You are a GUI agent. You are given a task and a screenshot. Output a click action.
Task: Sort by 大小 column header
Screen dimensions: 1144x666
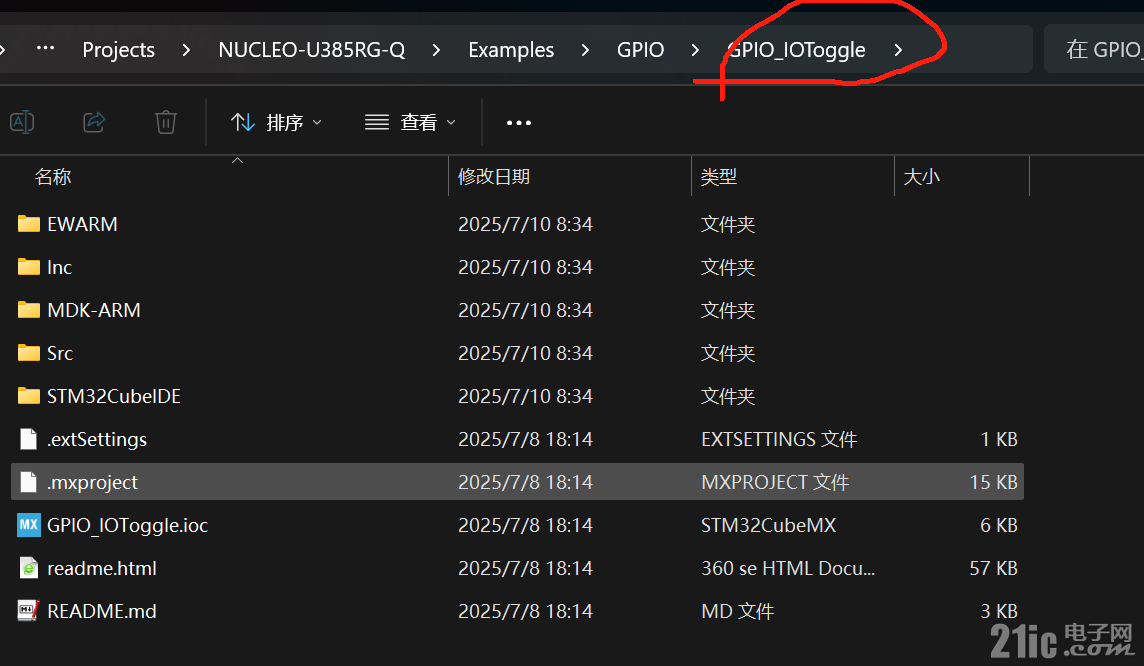921,177
